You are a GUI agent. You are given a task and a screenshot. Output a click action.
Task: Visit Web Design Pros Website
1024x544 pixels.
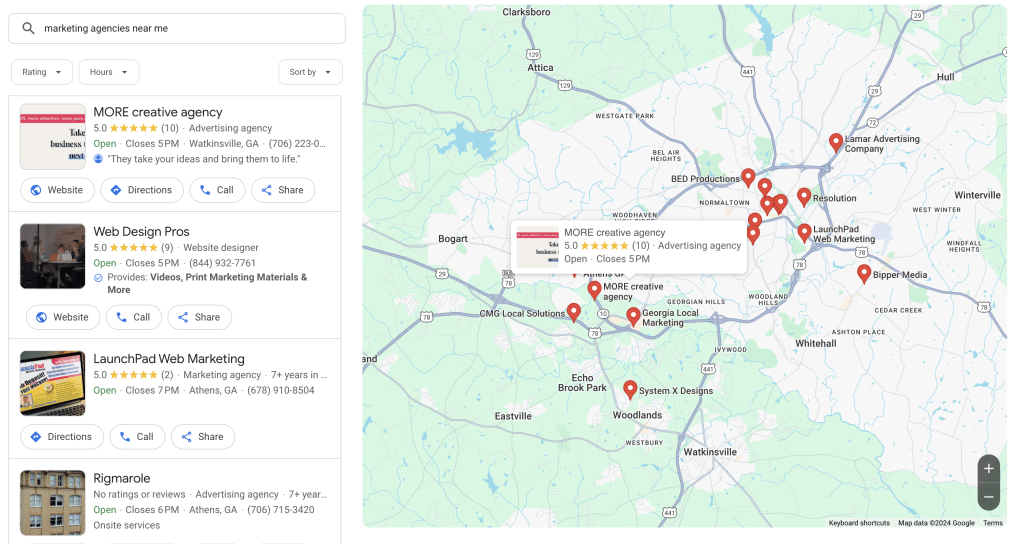coord(63,317)
